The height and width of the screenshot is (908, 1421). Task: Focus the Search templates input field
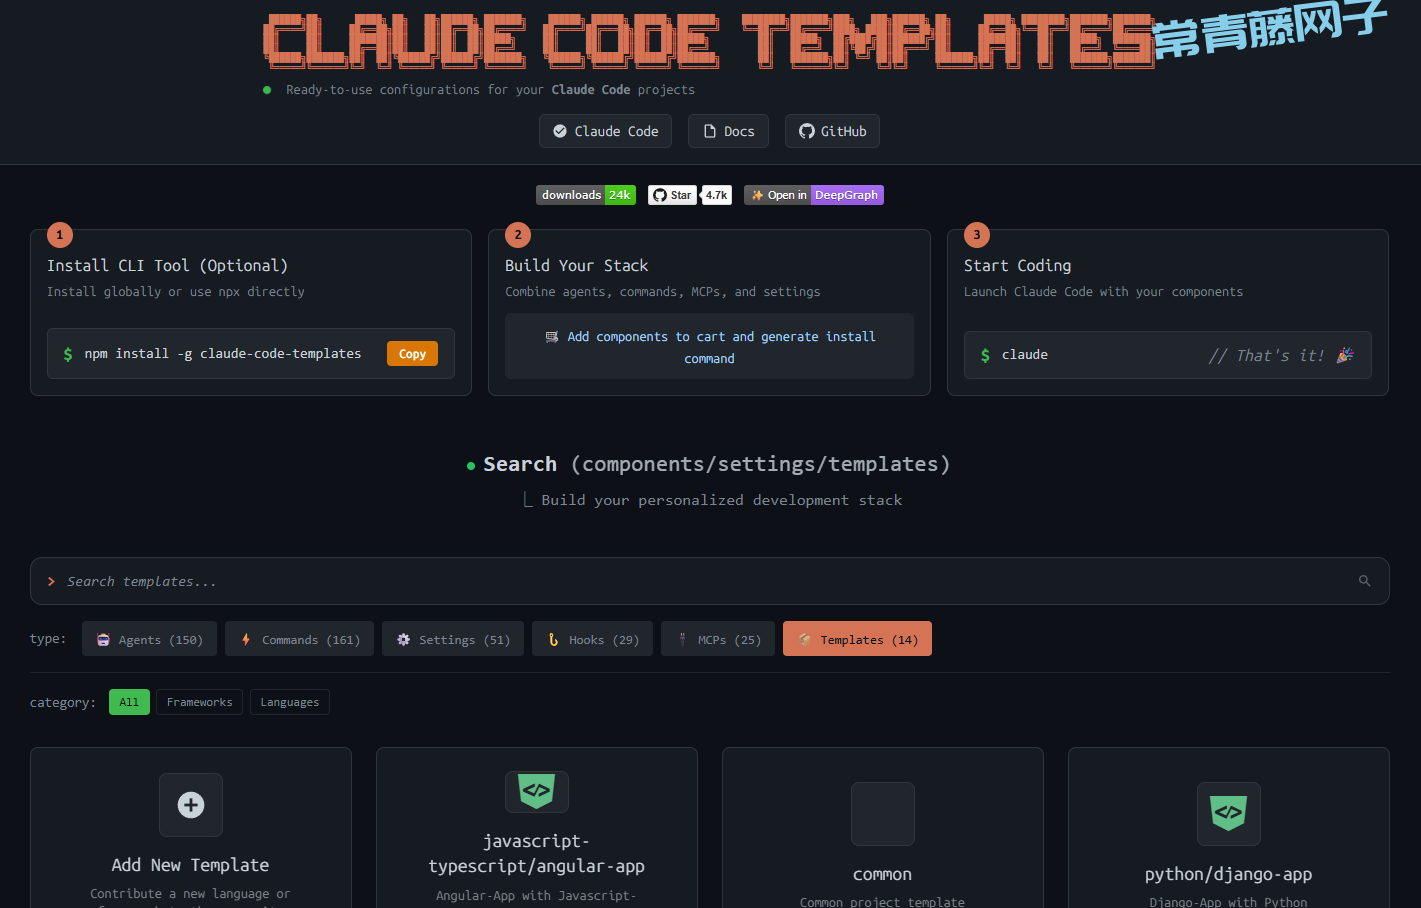point(709,581)
